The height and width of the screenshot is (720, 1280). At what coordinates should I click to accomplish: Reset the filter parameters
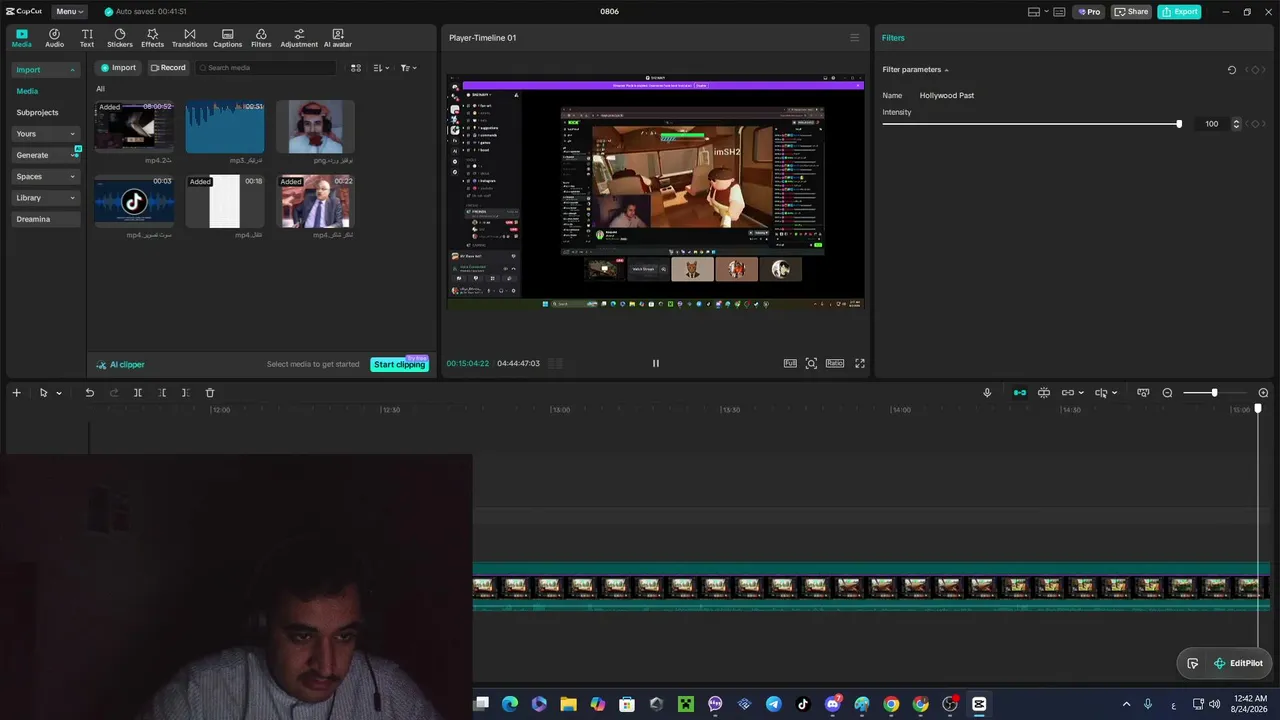1232,70
